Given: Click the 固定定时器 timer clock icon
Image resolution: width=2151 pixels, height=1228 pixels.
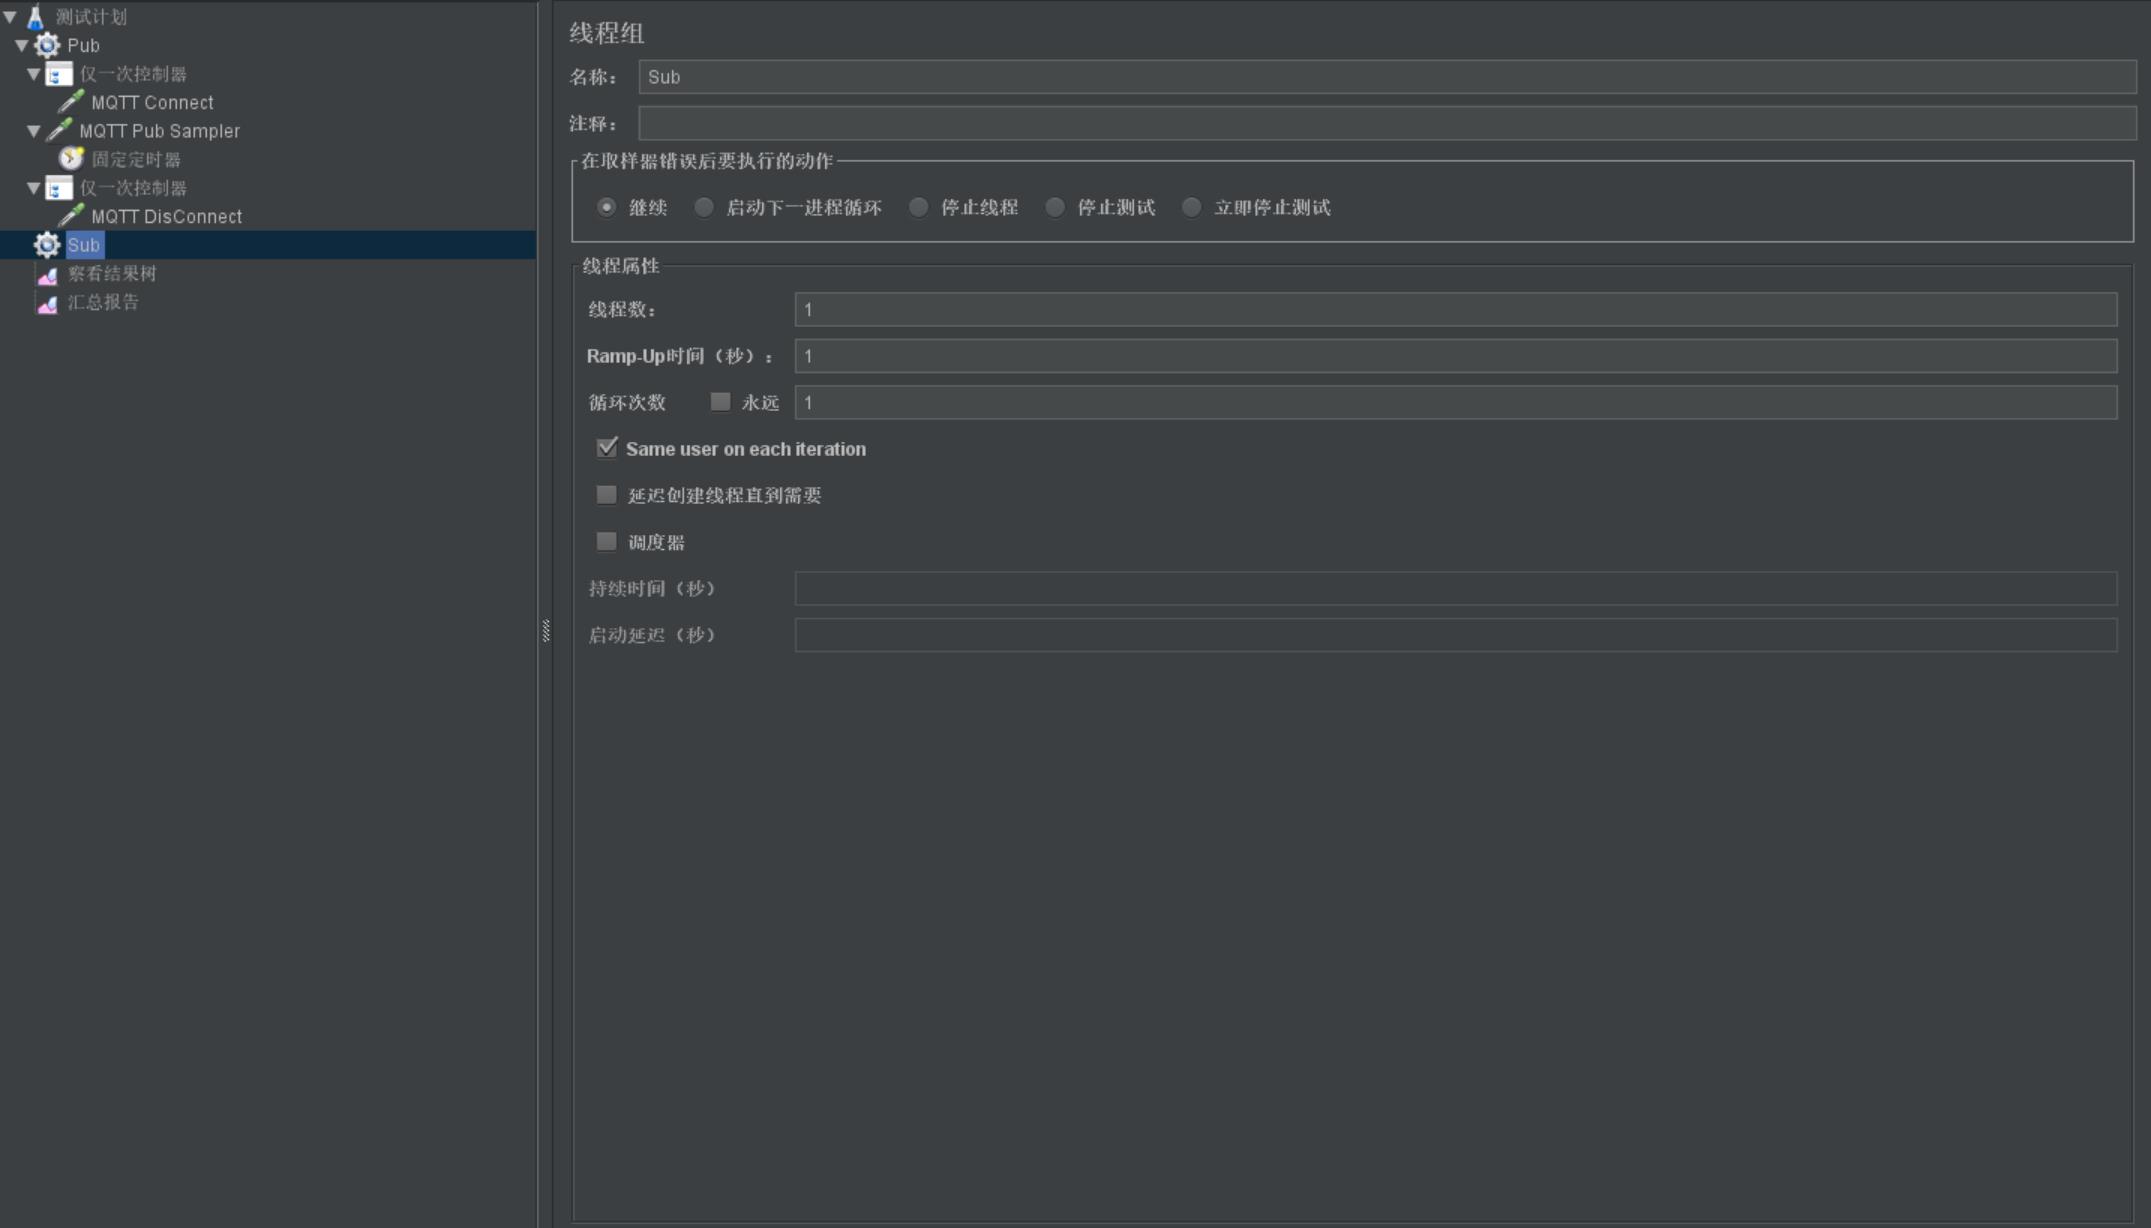Looking at the screenshot, I should pyautogui.click(x=71, y=159).
